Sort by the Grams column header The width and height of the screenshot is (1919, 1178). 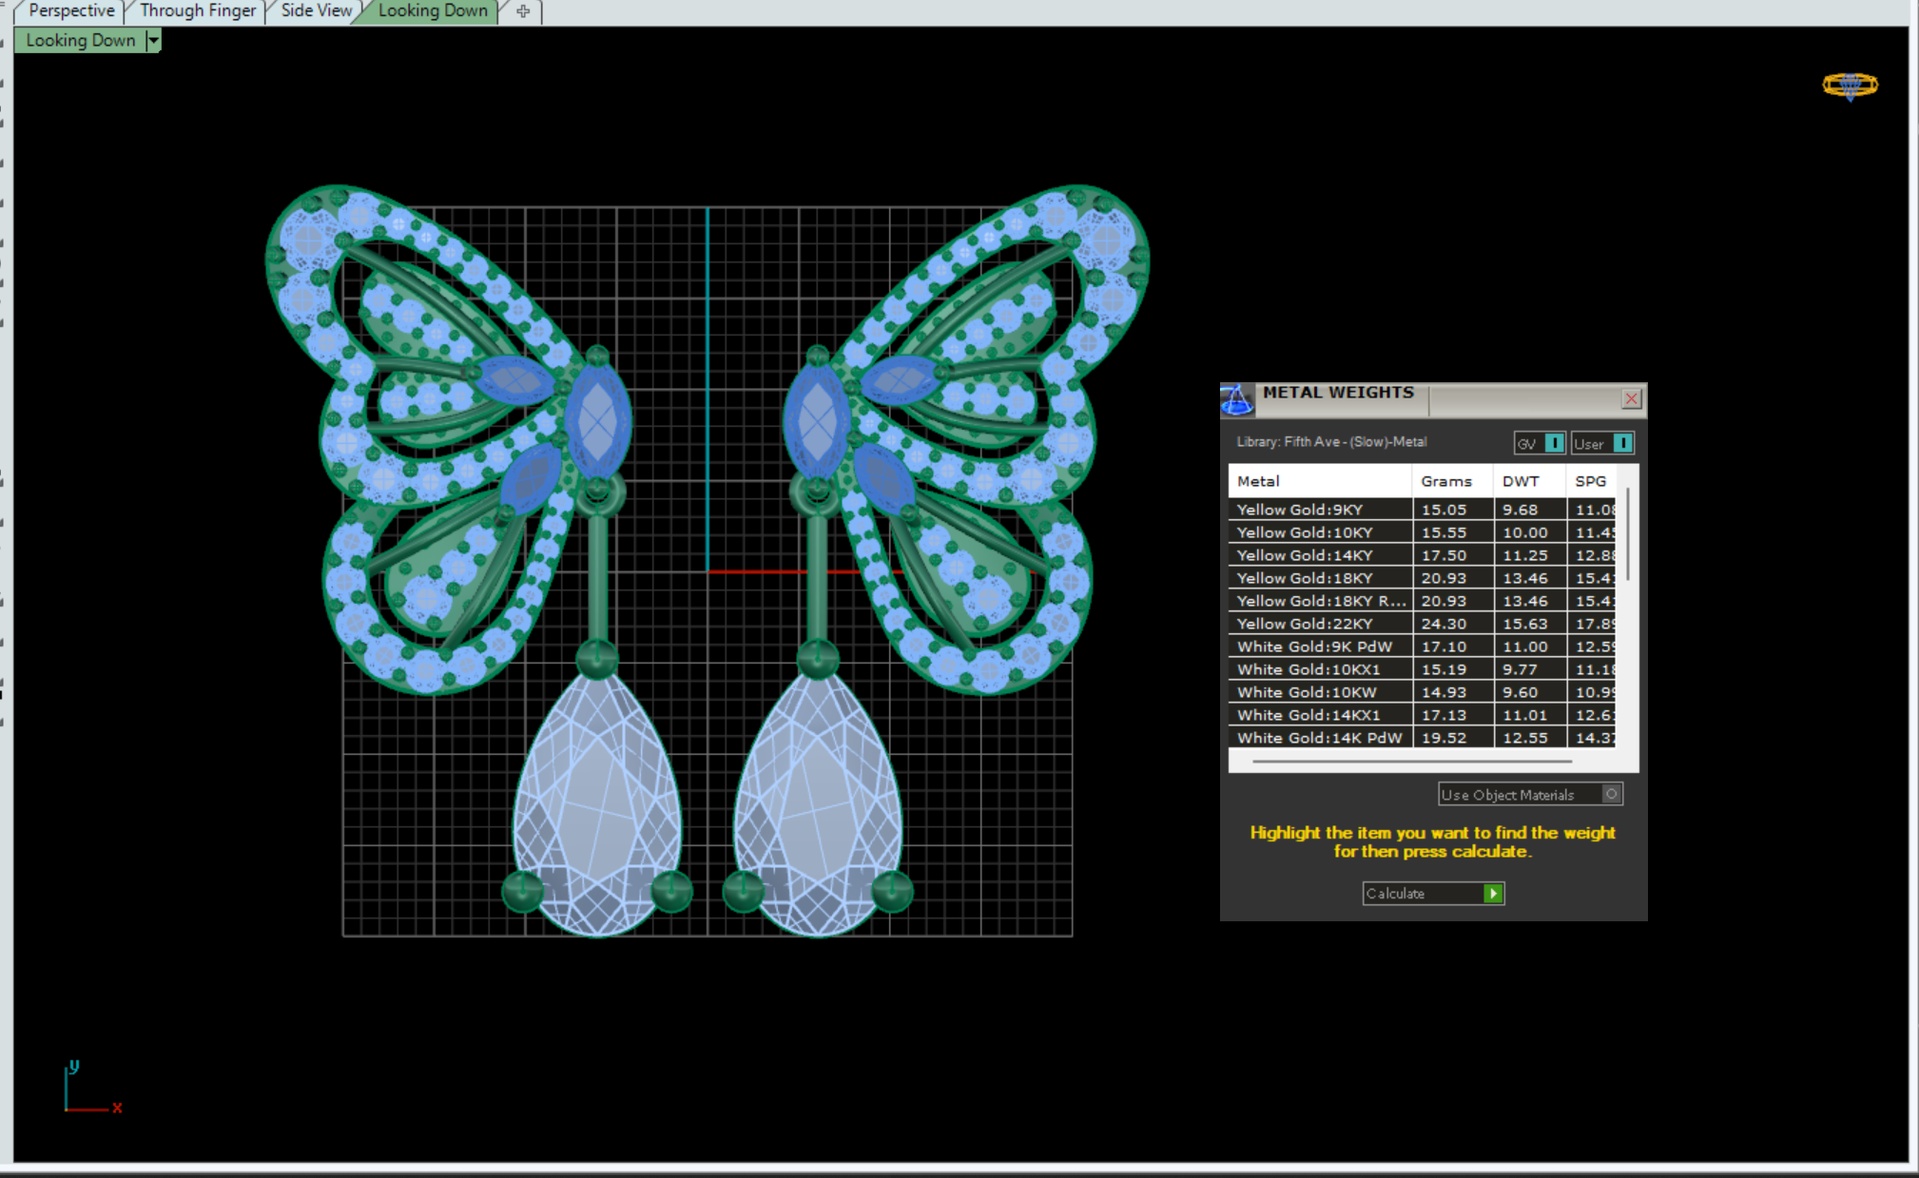click(1452, 481)
